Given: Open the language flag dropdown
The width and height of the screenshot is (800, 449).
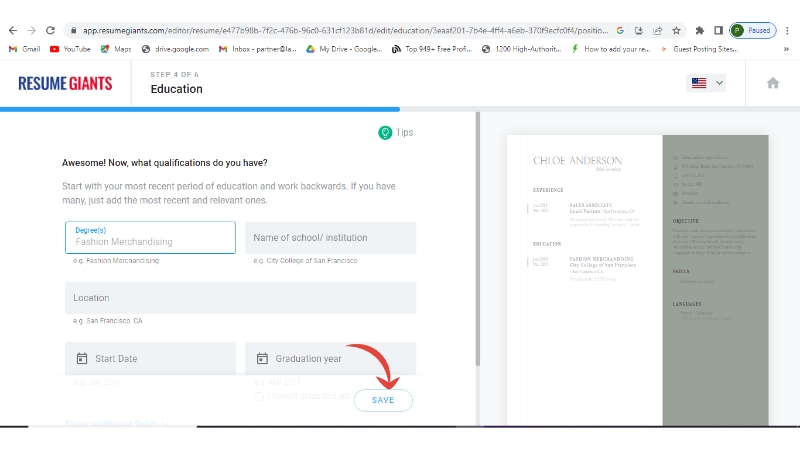Looking at the screenshot, I should tap(707, 83).
